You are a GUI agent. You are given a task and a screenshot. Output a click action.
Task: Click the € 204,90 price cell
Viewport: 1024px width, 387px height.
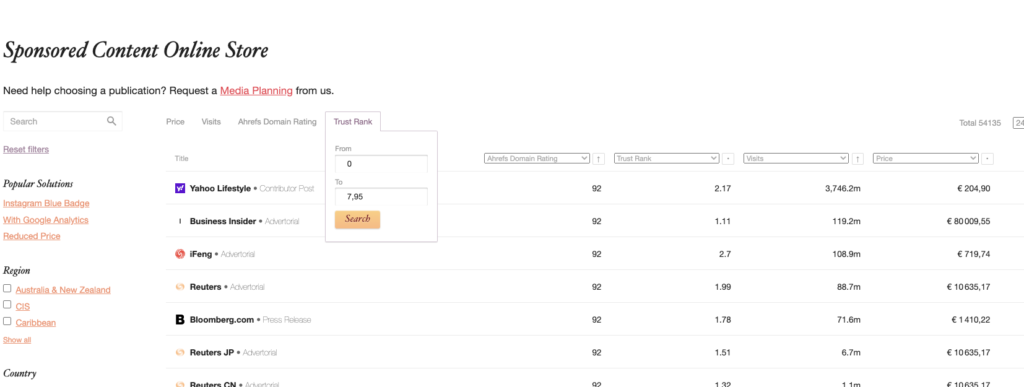point(974,188)
